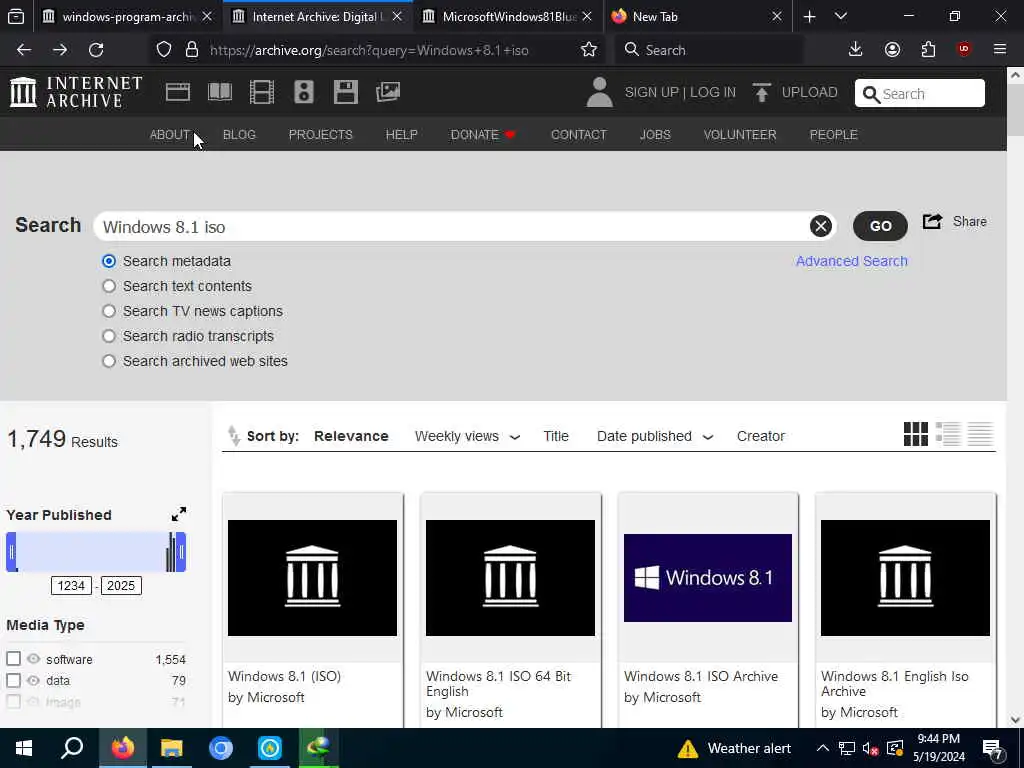Open the PROJECTS nav item

click(x=321, y=135)
